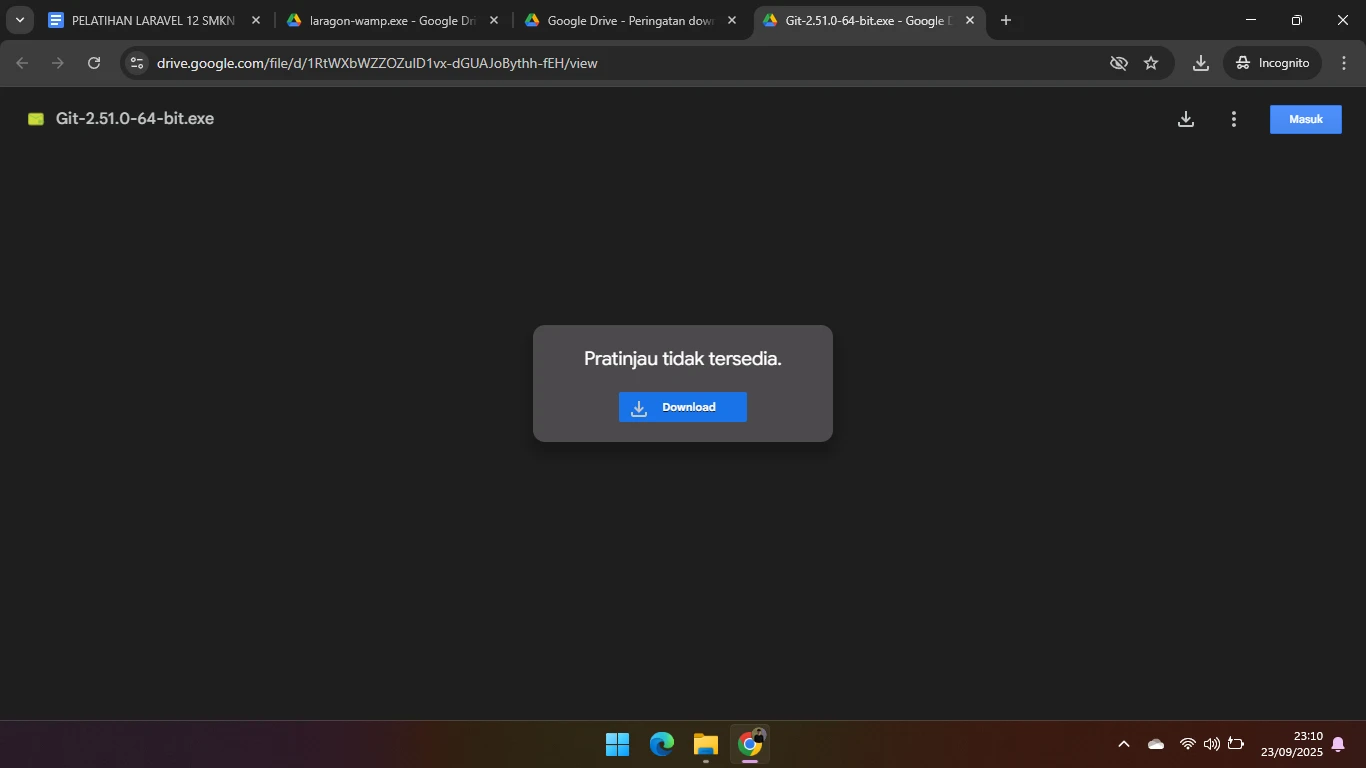Reload the current page

(x=94, y=63)
